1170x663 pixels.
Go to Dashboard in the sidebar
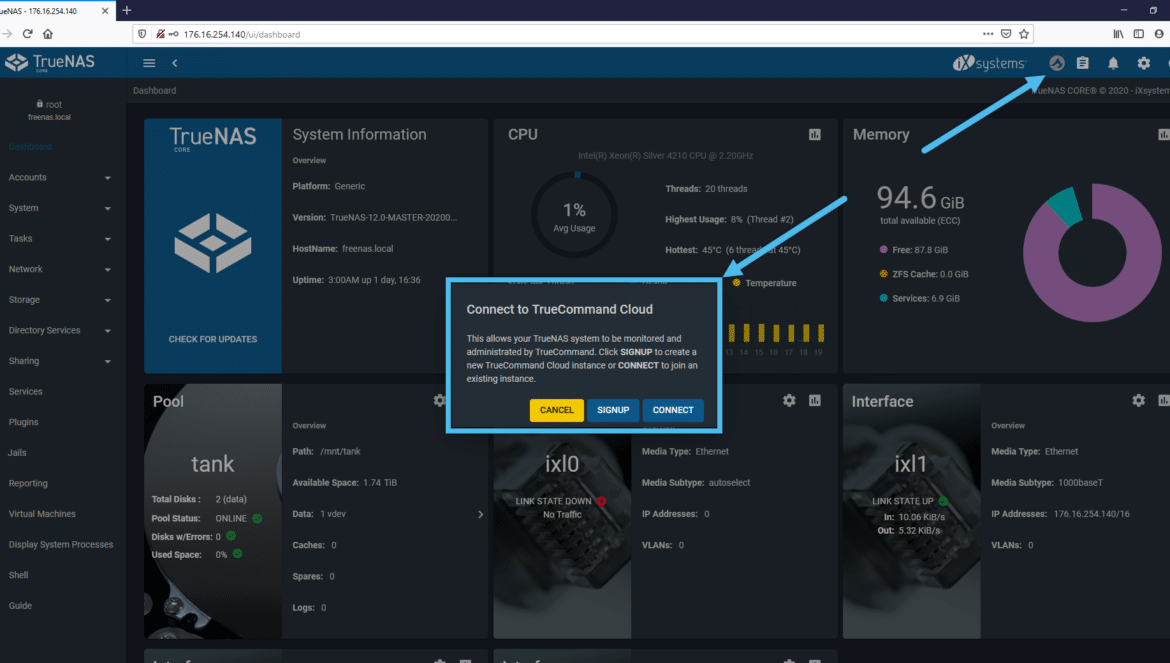(31, 147)
